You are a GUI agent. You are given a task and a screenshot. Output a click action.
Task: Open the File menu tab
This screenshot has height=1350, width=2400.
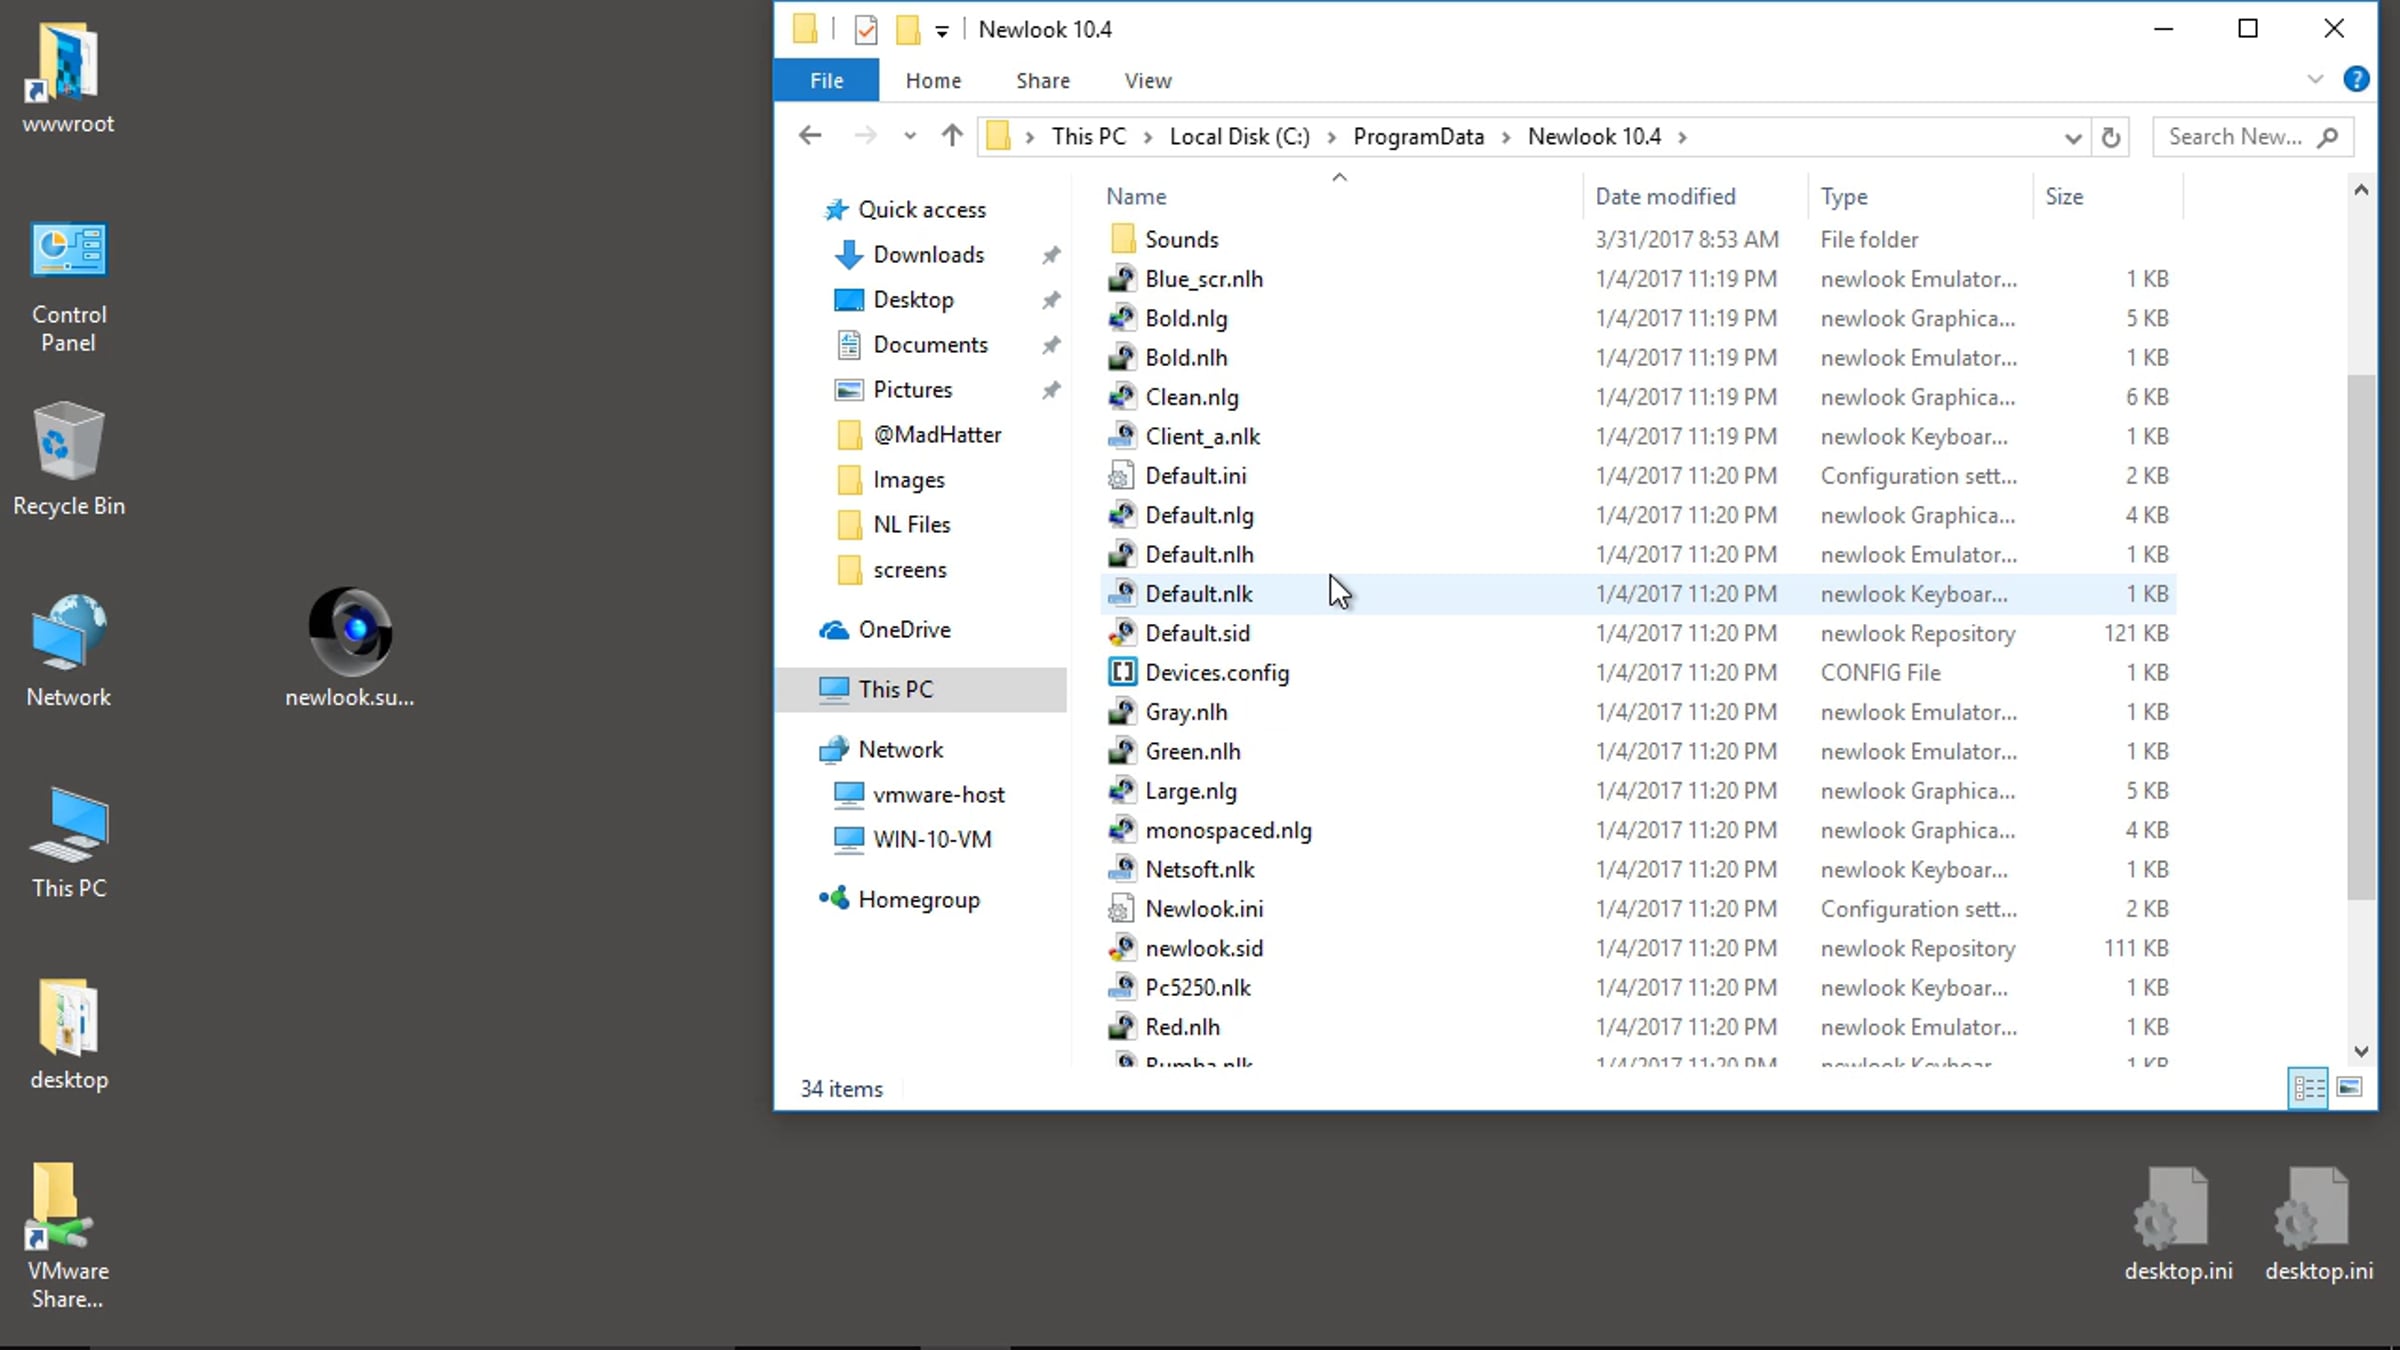(826, 80)
